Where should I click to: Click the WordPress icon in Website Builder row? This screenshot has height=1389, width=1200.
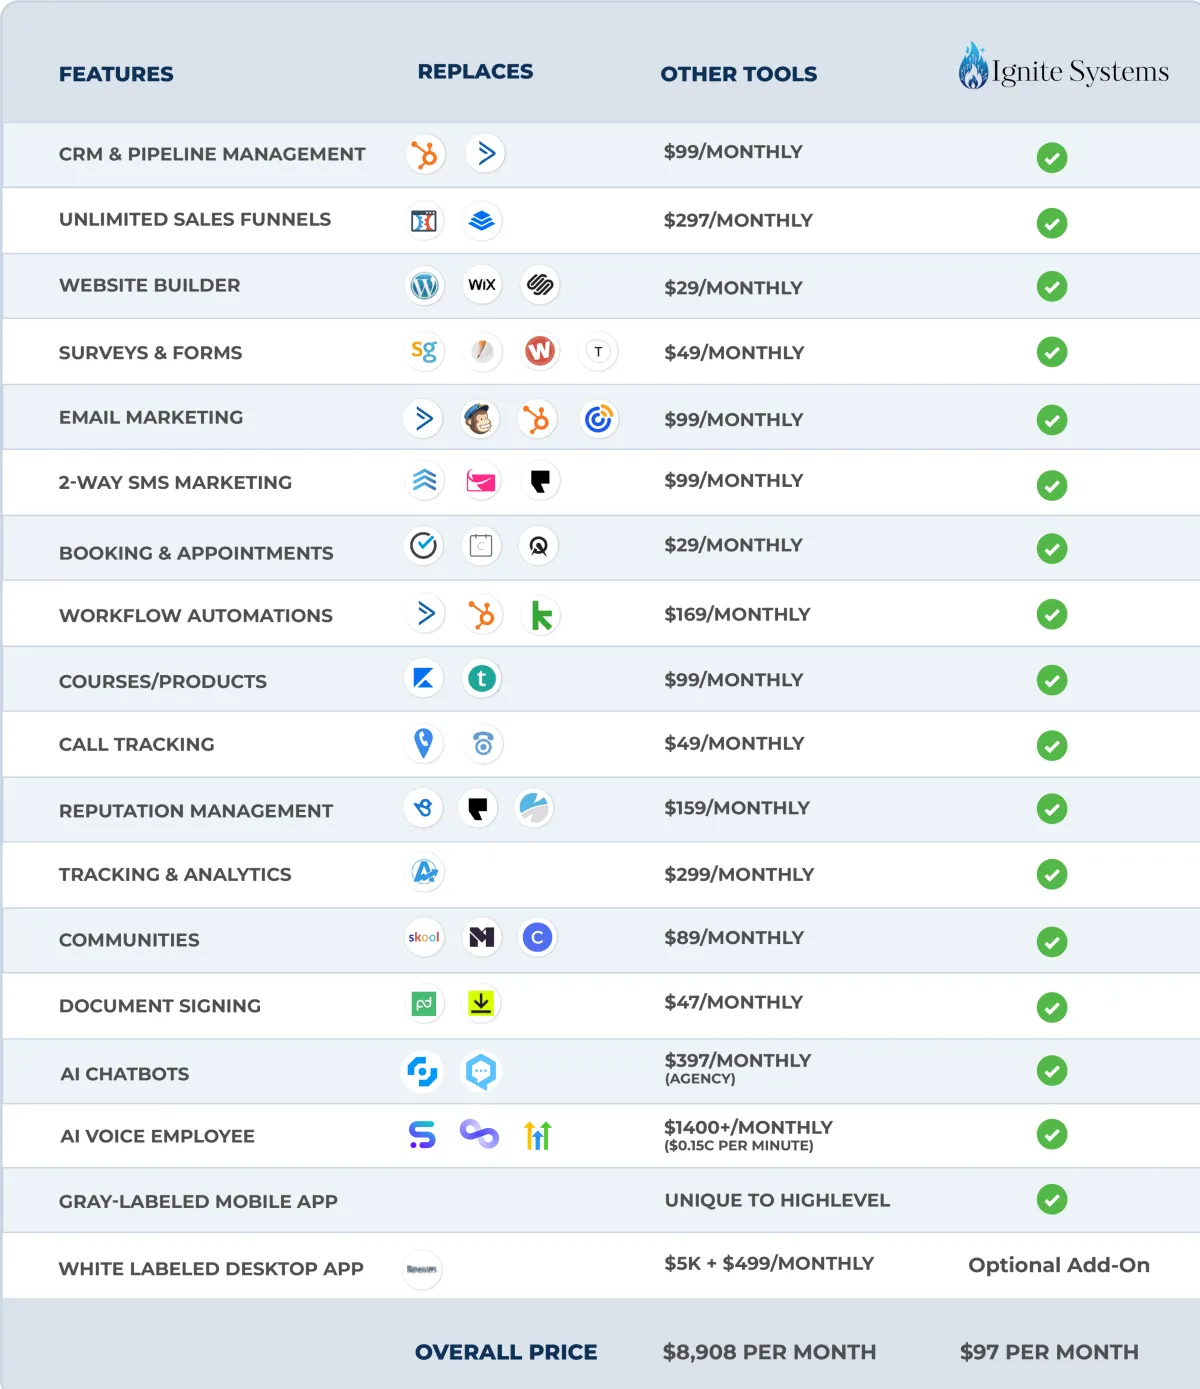[x=425, y=286]
